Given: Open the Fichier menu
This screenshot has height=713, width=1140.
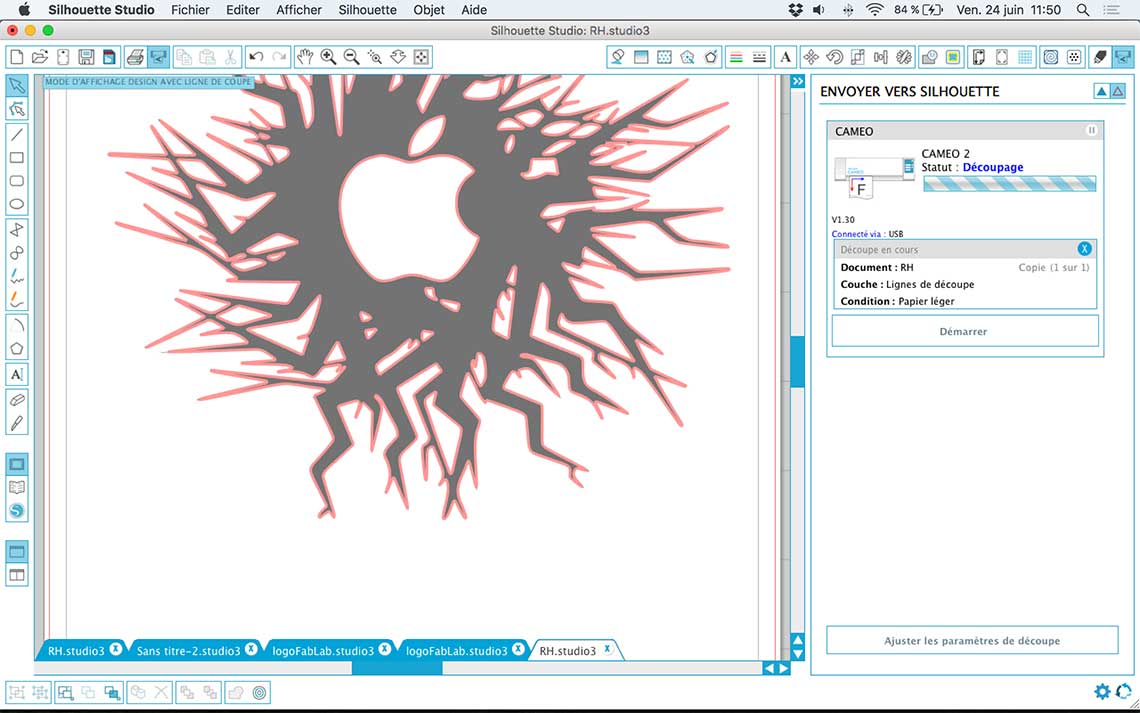Looking at the screenshot, I should click(190, 9).
